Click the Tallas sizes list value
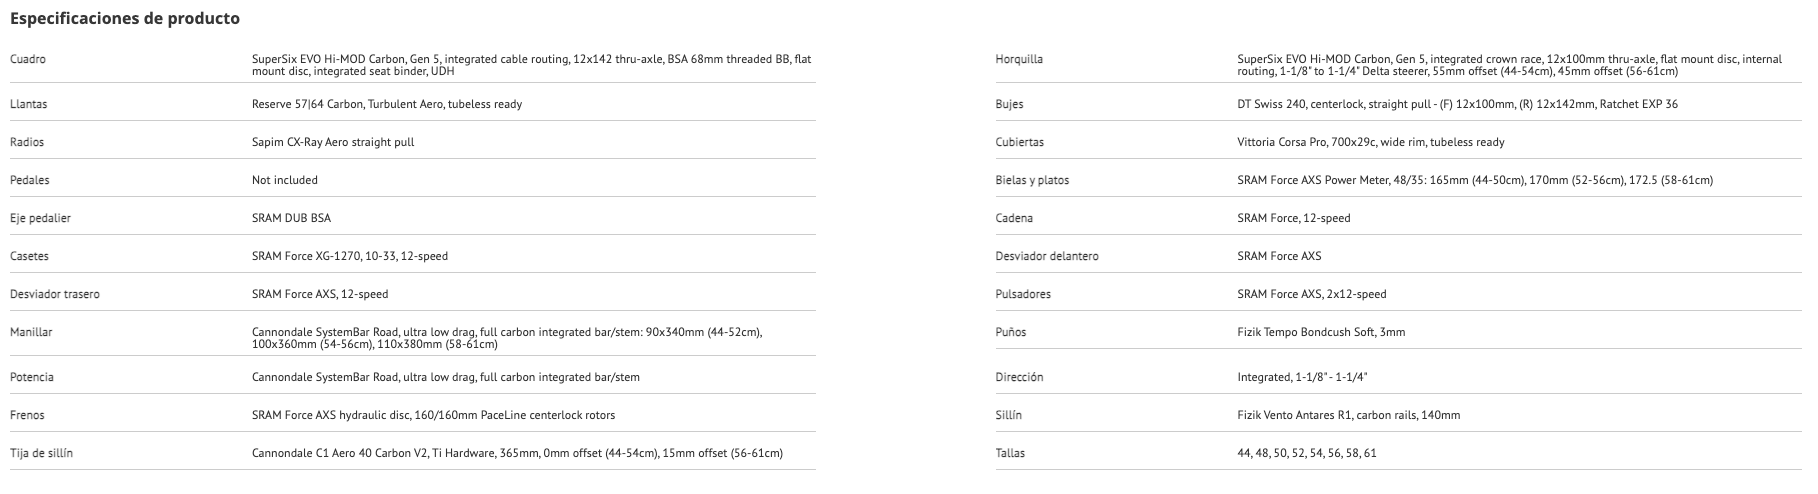This screenshot has height=494, width=1818. 1306,453
